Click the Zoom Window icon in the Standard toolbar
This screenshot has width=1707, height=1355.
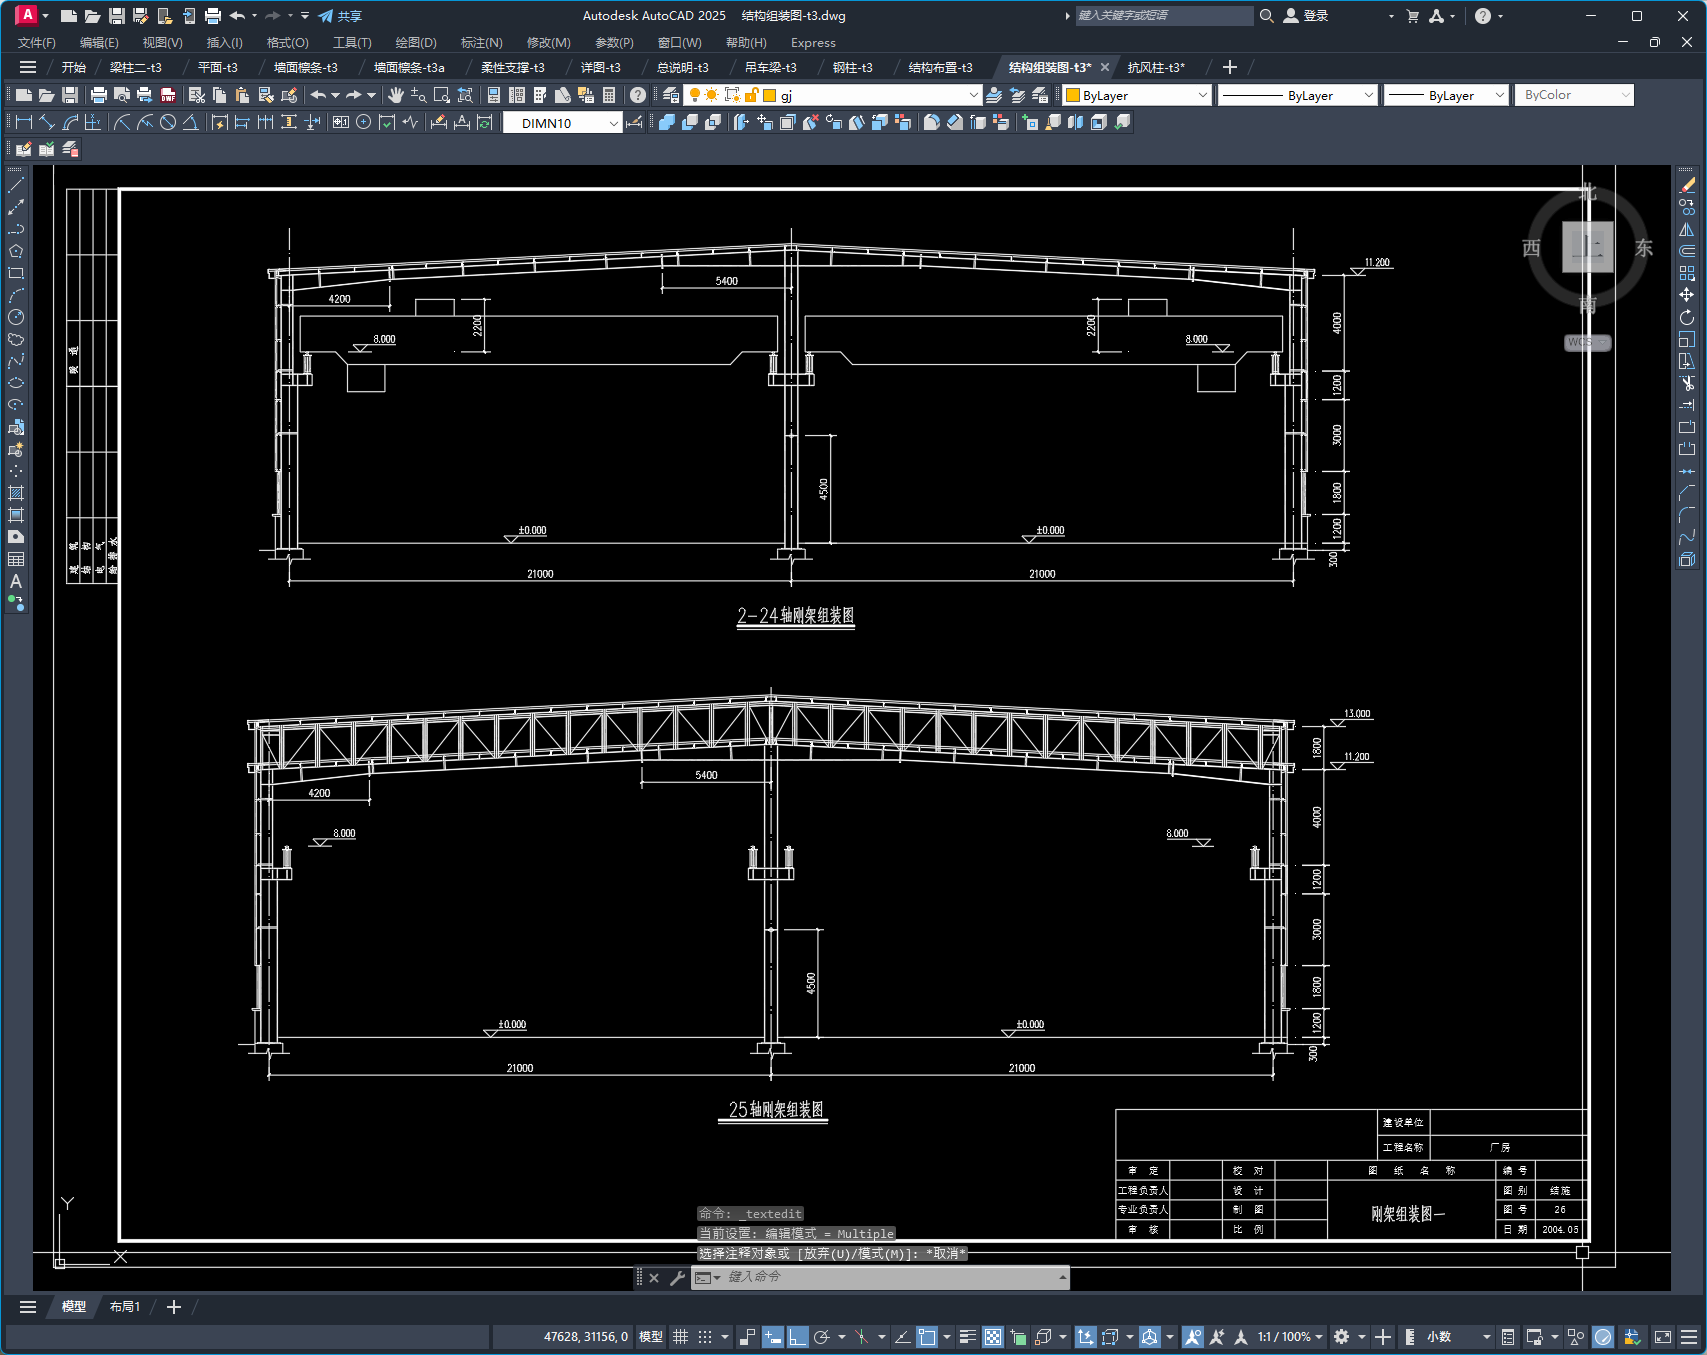point(442,95)
